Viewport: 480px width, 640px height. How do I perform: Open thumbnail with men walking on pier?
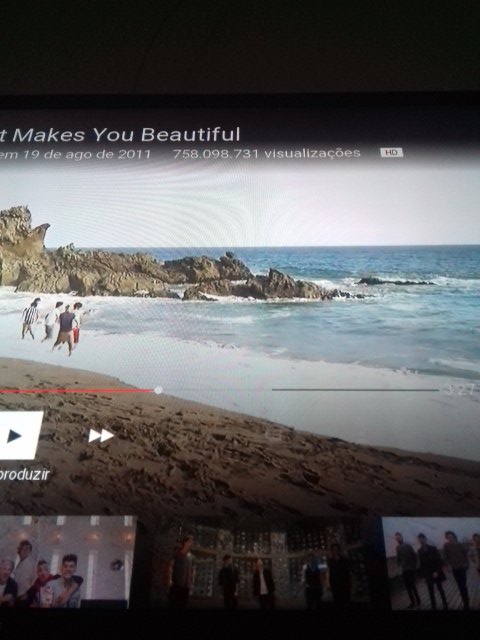pyautogui.click(x=431, y=563)
